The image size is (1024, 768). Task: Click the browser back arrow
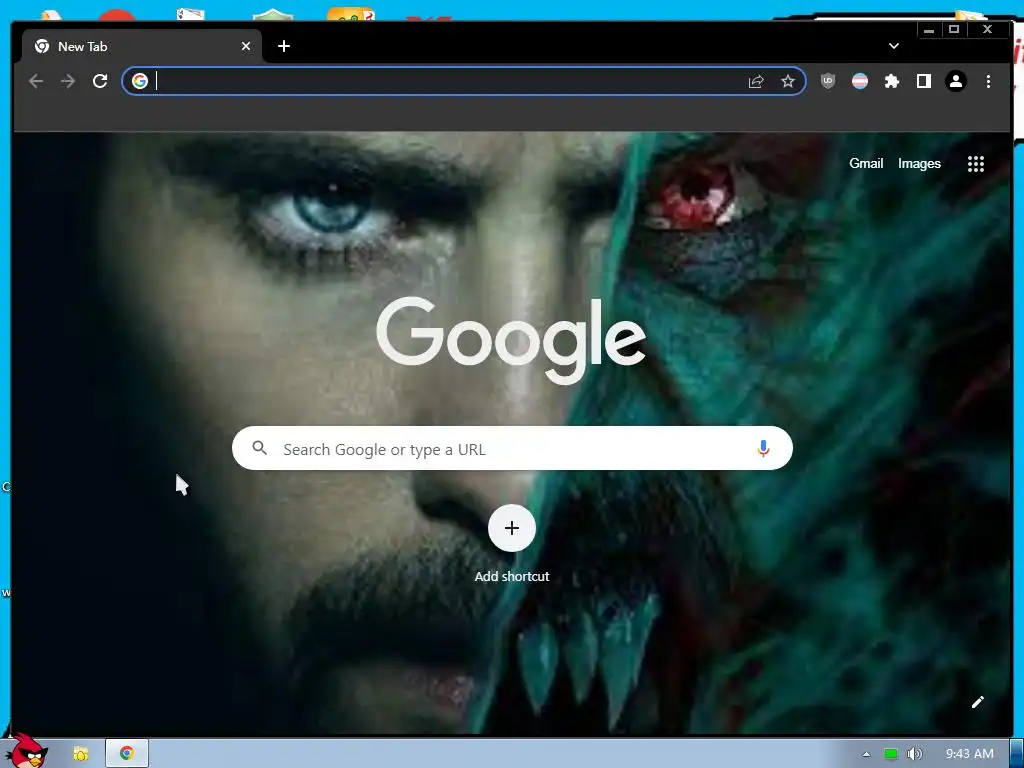(36, 81)
